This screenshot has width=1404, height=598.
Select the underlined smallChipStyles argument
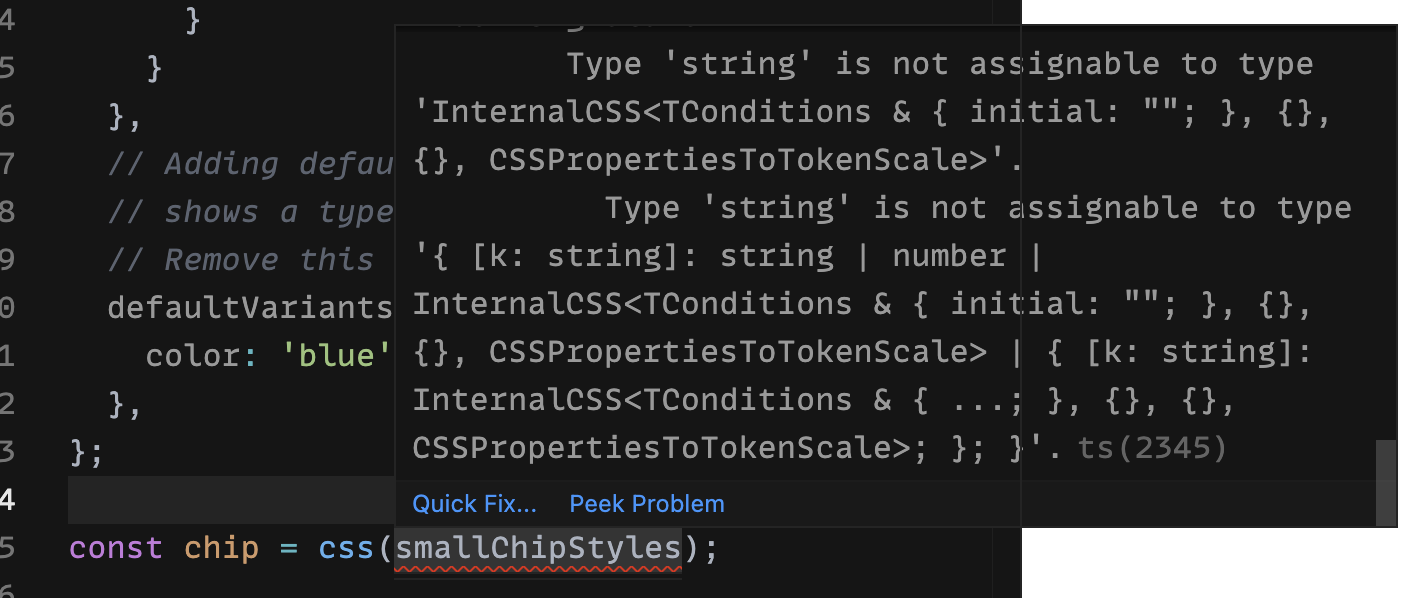coord(538,547)
